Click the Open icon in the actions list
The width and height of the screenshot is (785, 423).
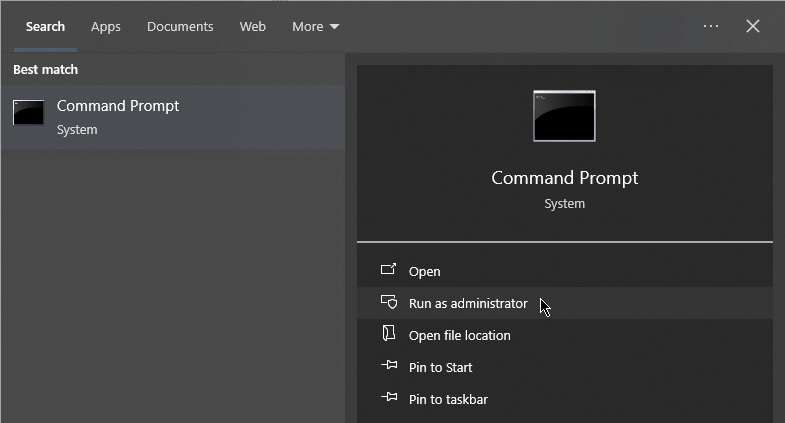[x=389, y=271]
